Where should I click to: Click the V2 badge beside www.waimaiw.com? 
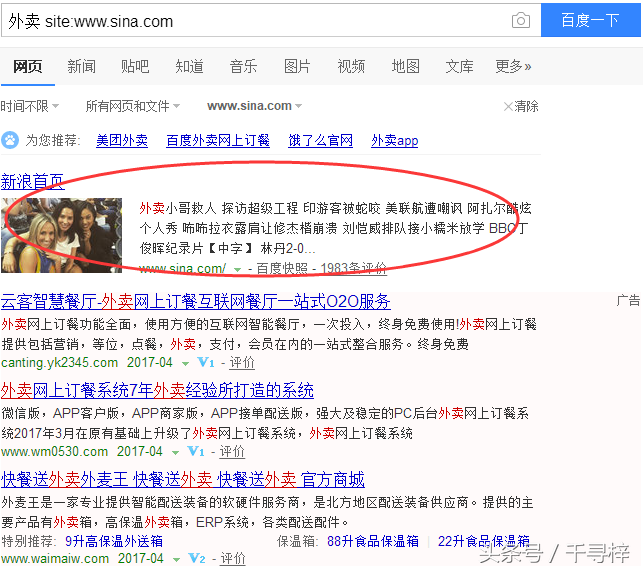pyautogui.click(x=197, y=558)
